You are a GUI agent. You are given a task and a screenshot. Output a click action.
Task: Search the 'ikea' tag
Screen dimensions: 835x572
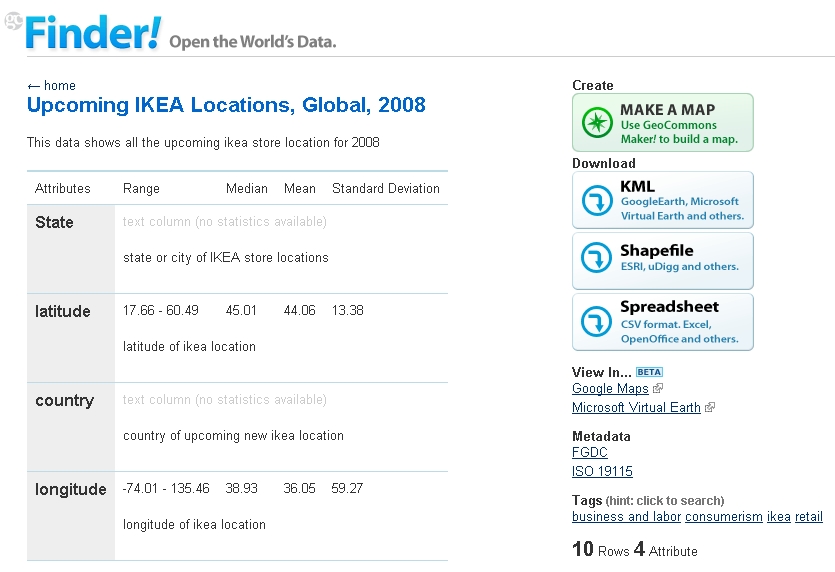tap(779, 517)
